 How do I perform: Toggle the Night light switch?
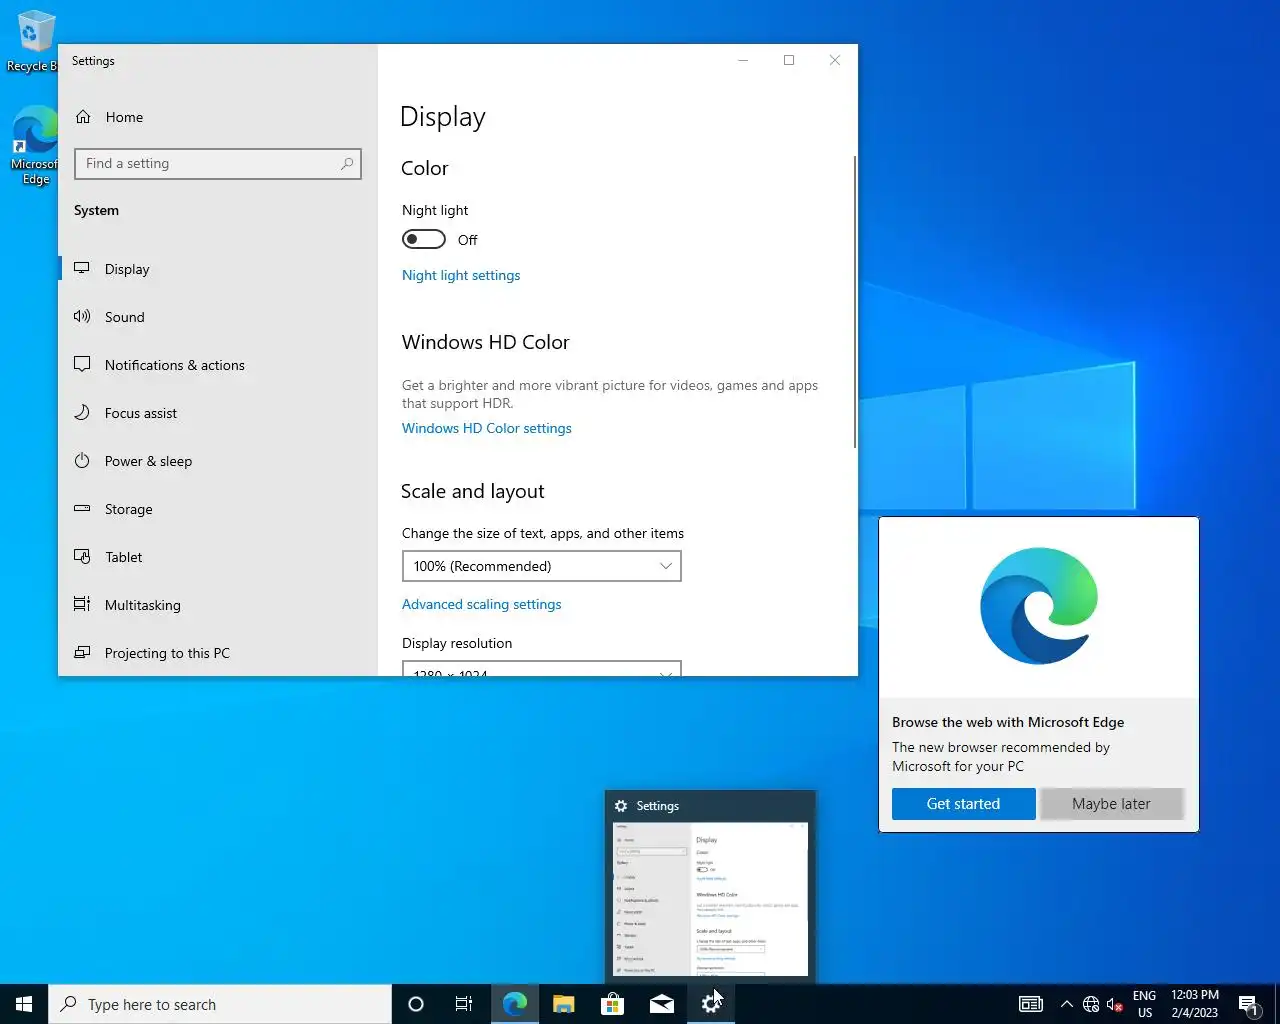(424, 239)
